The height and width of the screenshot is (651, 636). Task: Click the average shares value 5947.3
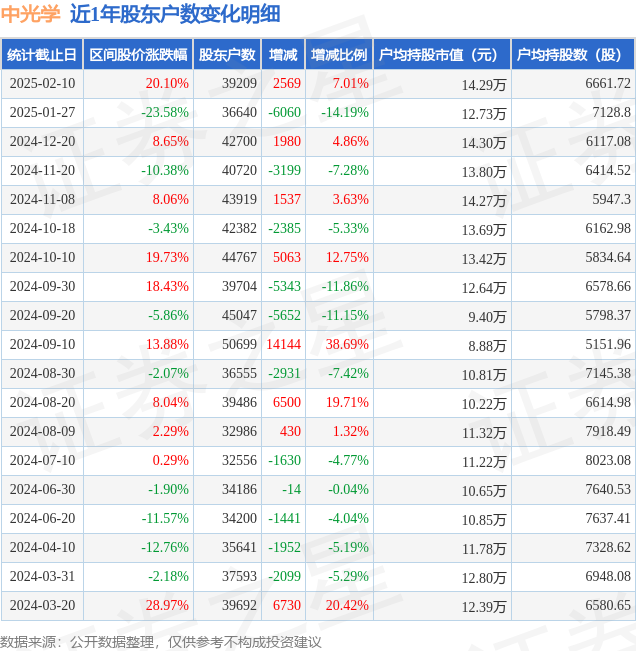[612, 199]
